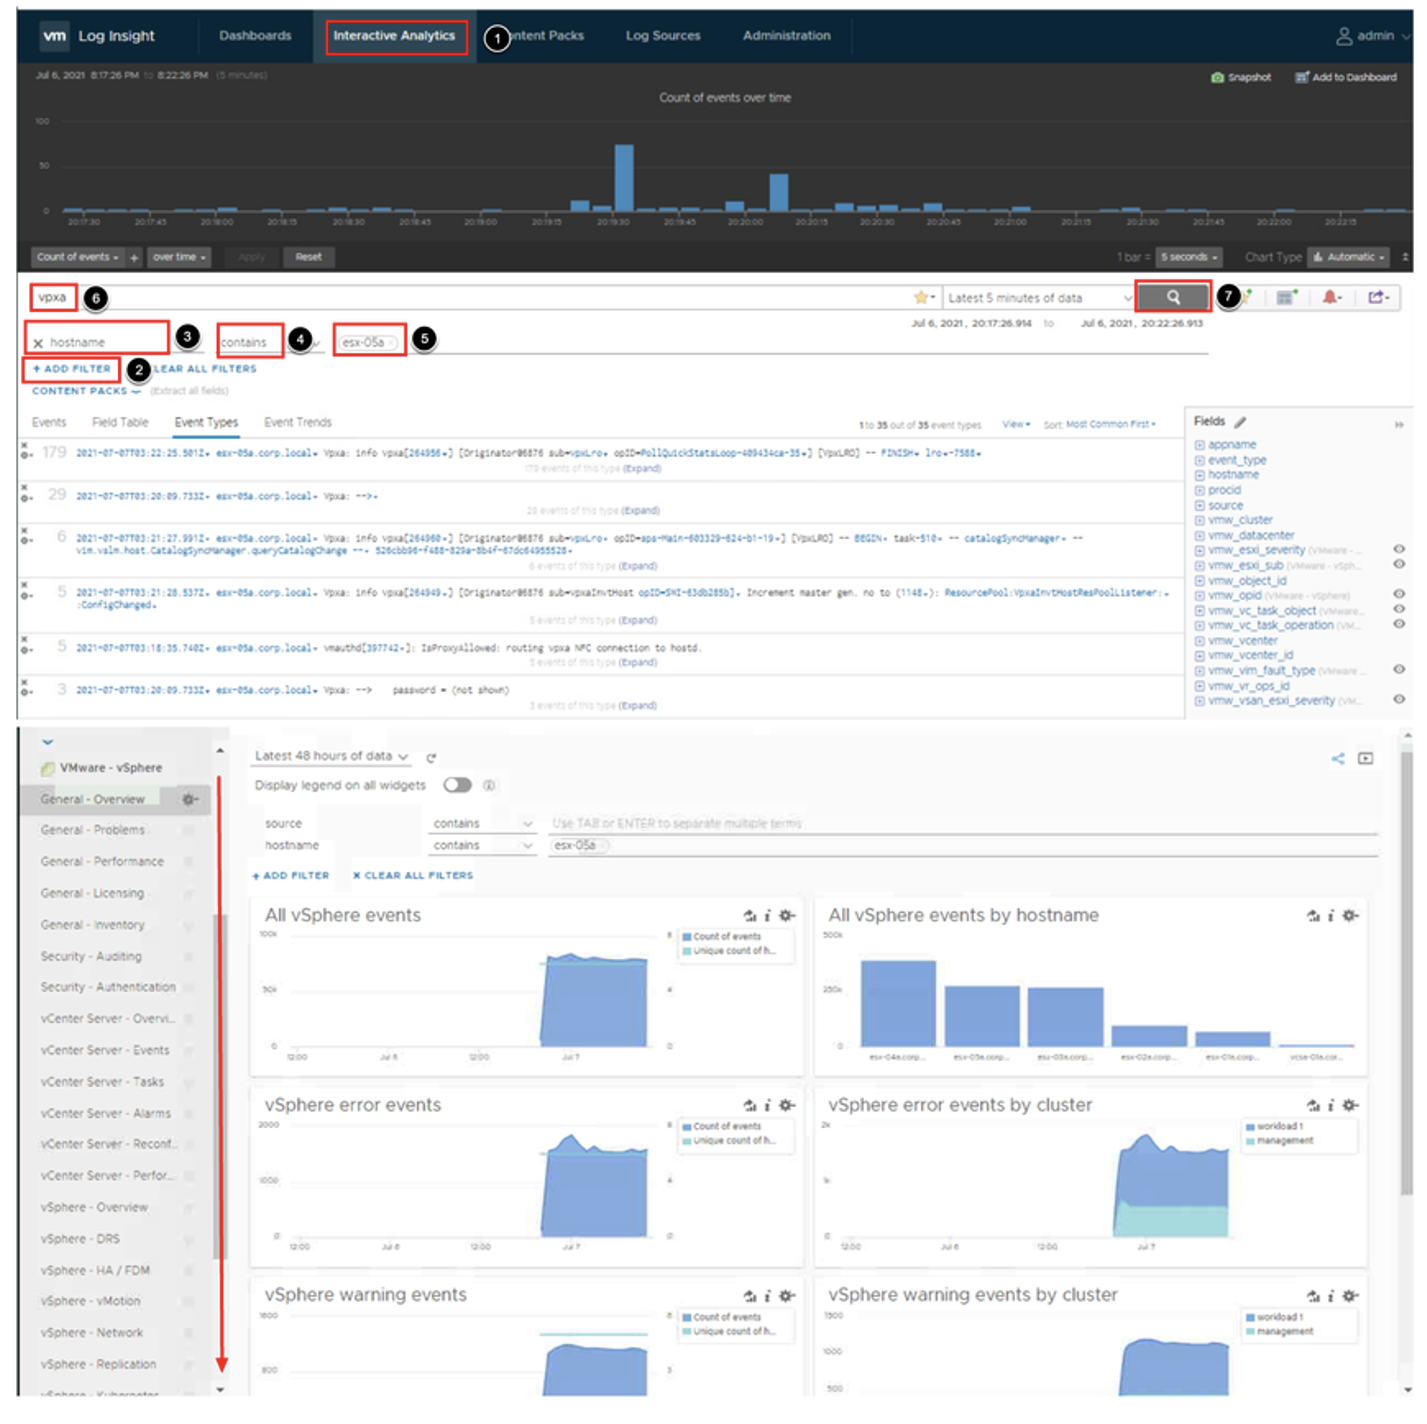
Task: Open the Dashboards menu
Action: (255, 36)
